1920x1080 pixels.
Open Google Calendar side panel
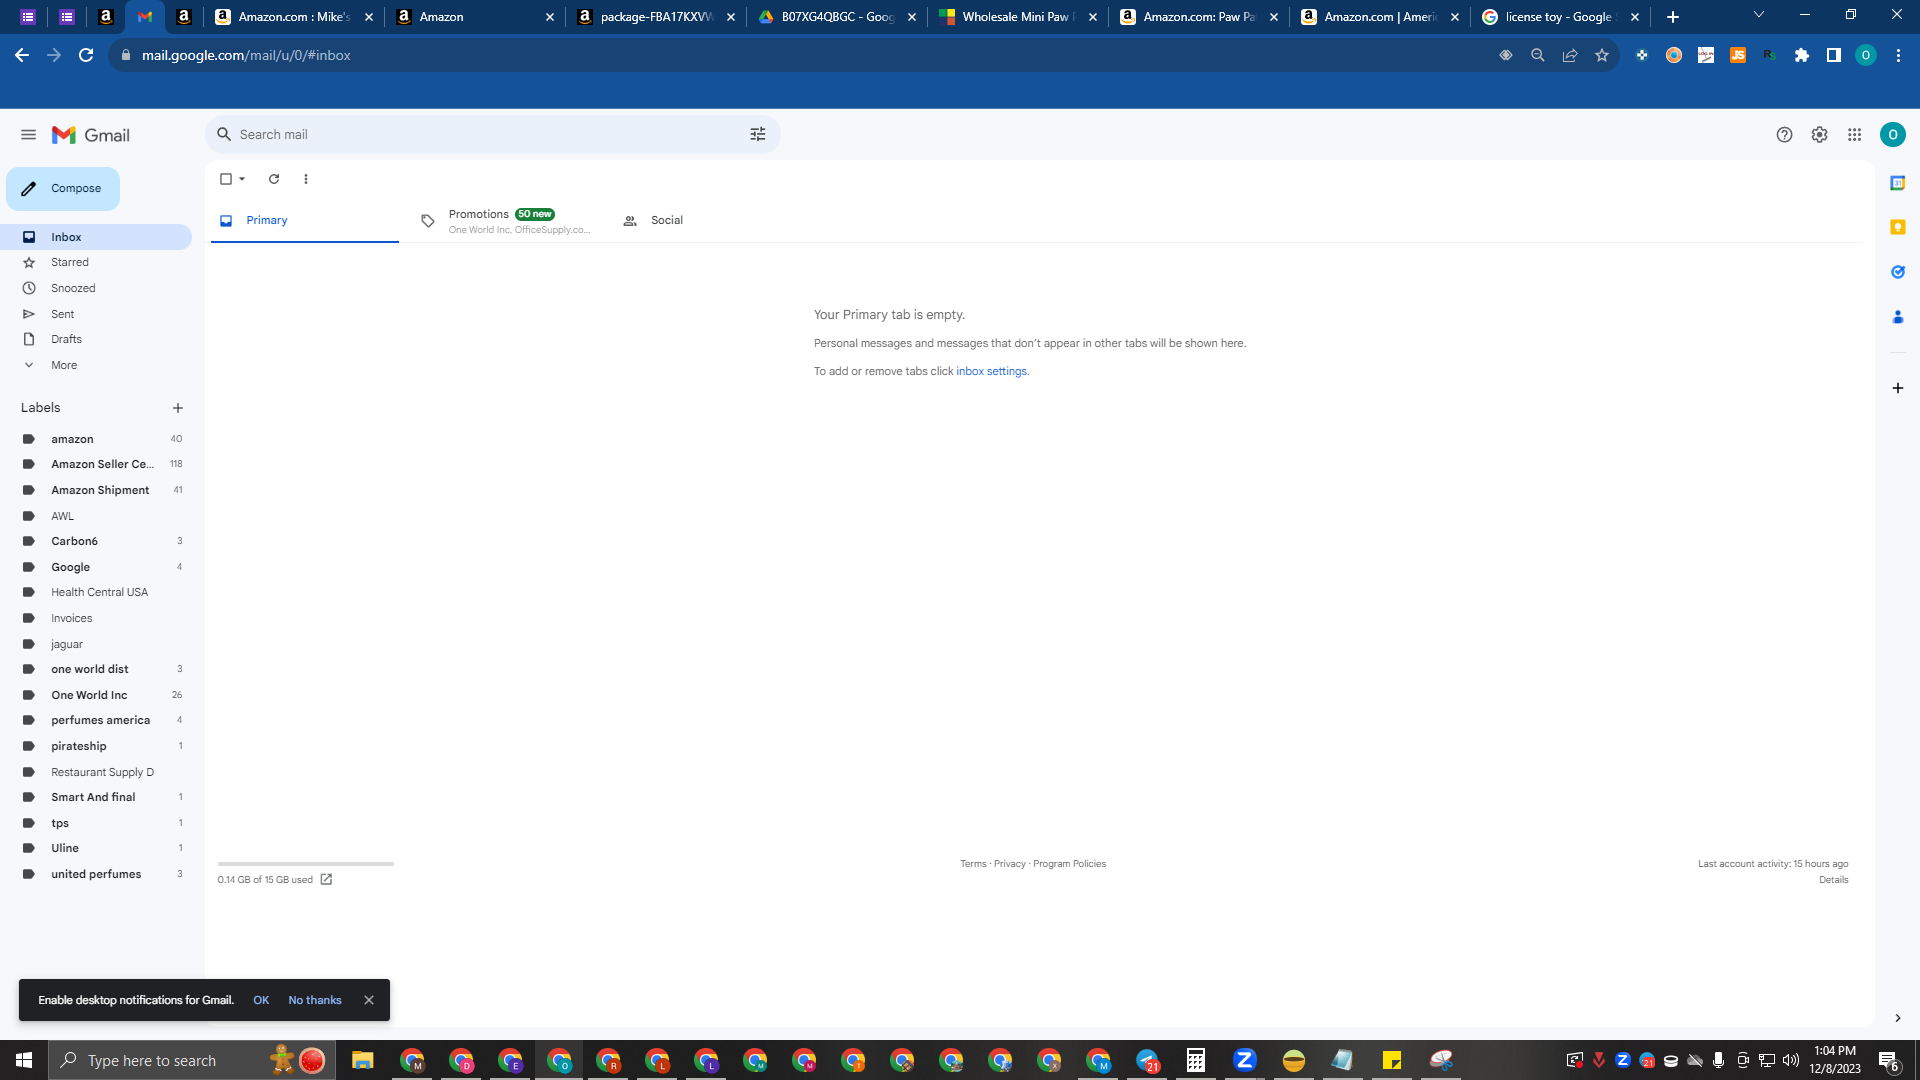[1897, 183]
